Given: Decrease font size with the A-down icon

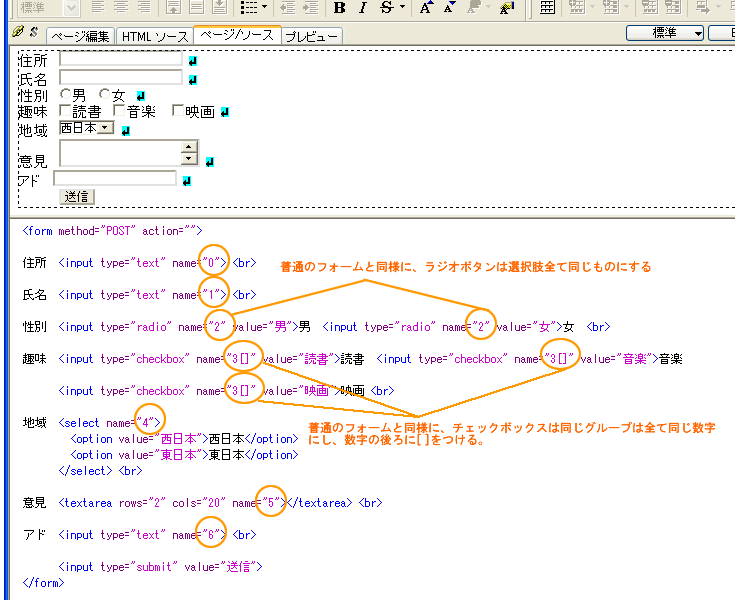Looking at the screenshot, I should point(449,7).
